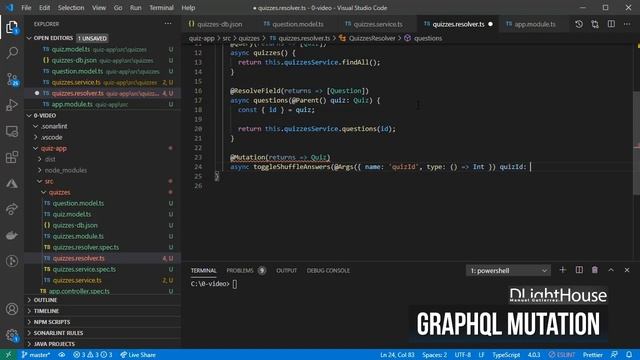
Task: Open Live Share icon in activity bar
Action: pos(12,209)
